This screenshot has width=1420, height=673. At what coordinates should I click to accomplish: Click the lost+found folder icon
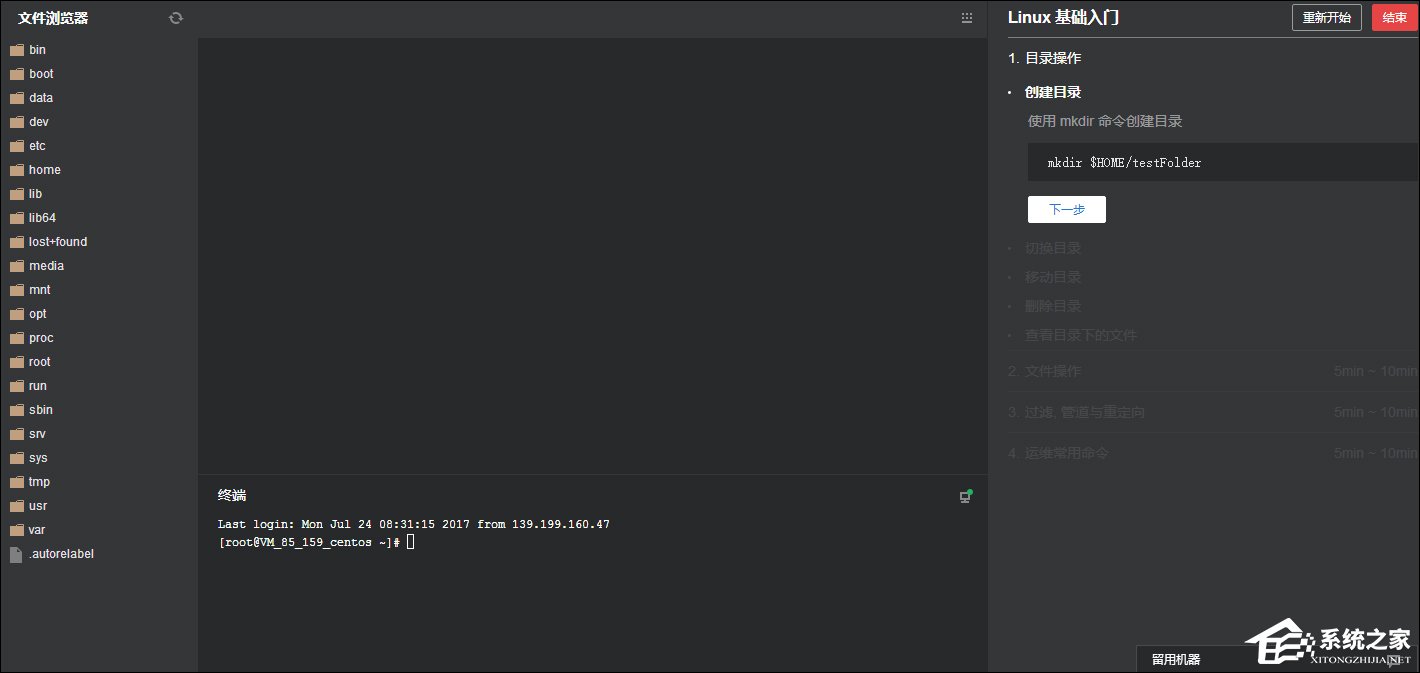(16, 242)
